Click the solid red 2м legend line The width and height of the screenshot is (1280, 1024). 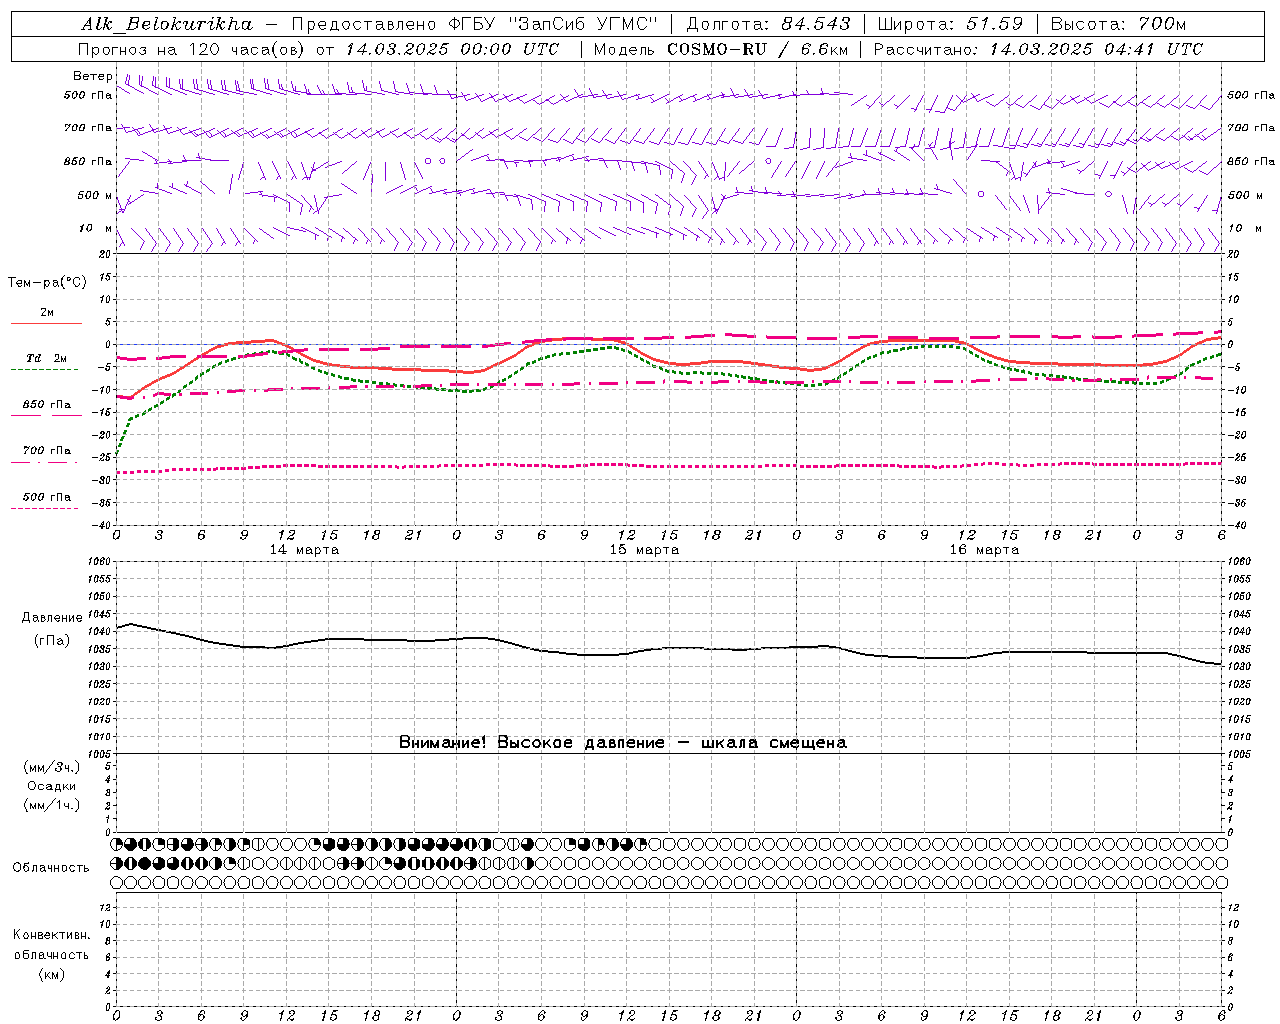tap(46, 323)
